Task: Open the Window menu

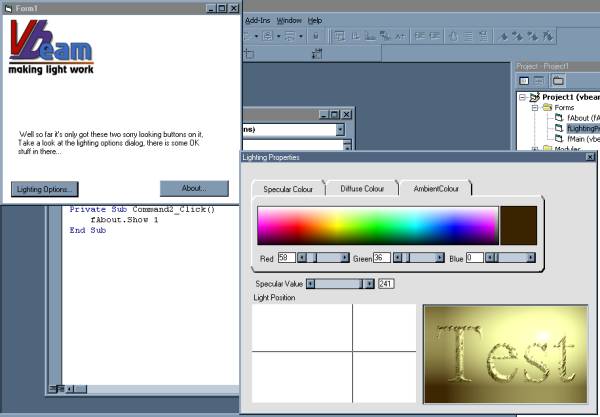Action: (x=288, y=20)
